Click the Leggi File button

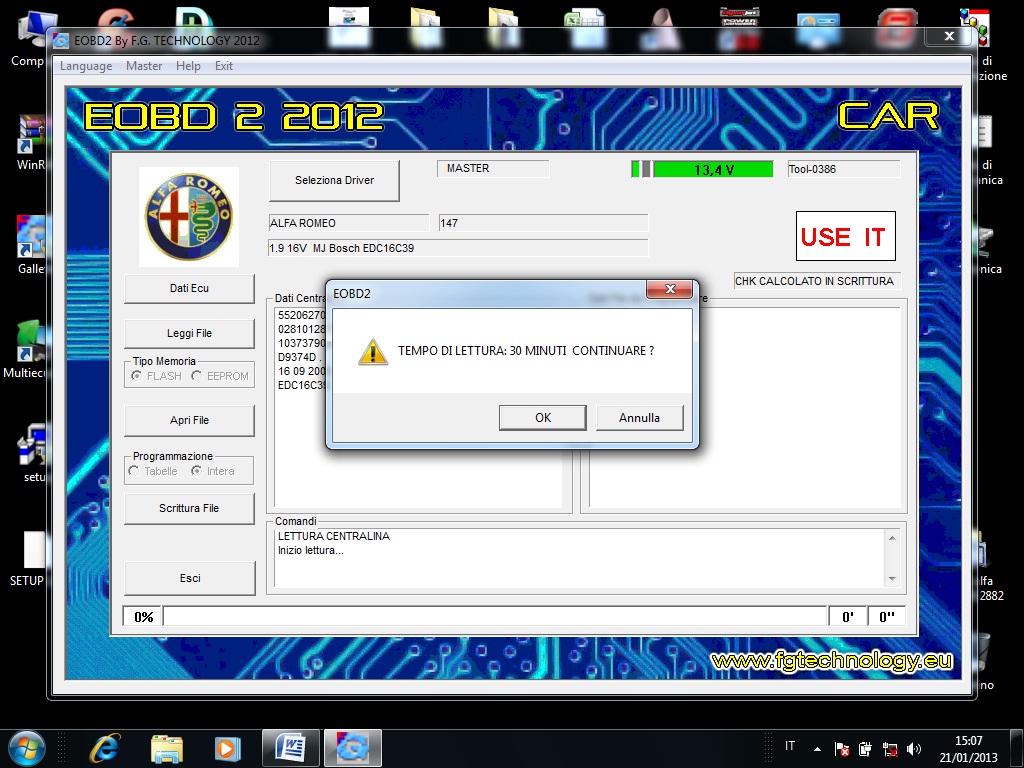click(189, 333)
